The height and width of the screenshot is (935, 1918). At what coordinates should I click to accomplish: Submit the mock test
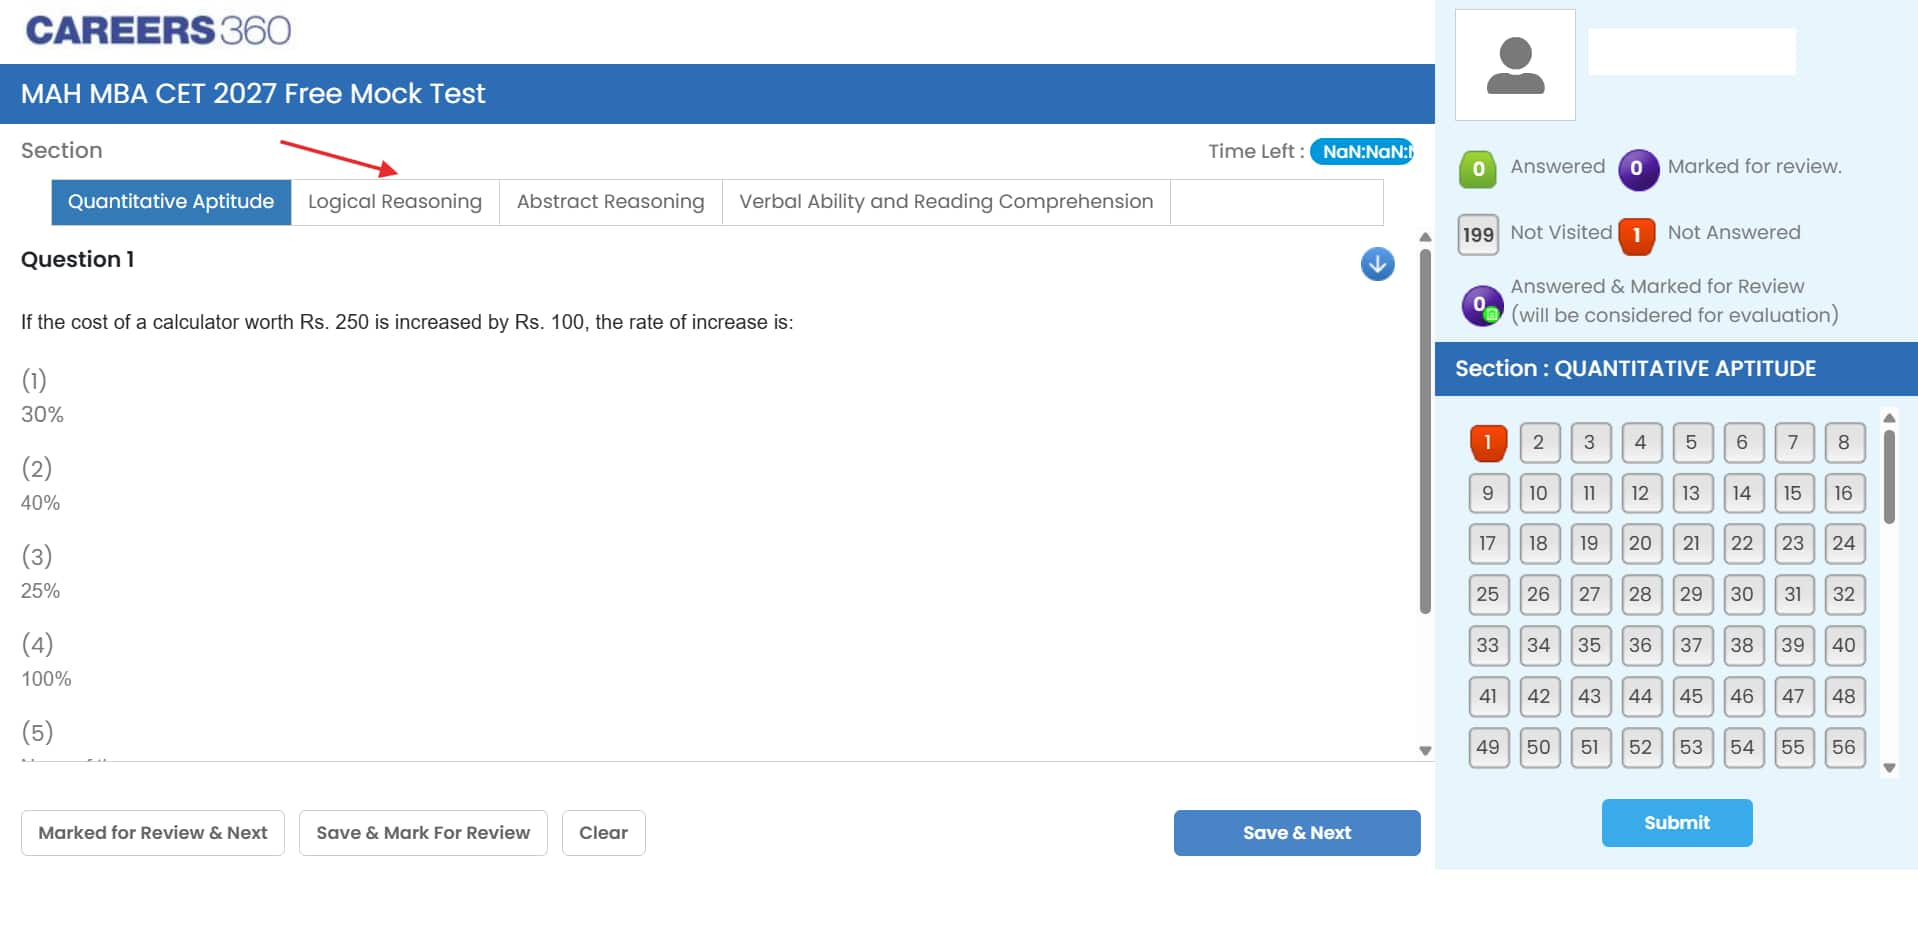pos(1677,823)
